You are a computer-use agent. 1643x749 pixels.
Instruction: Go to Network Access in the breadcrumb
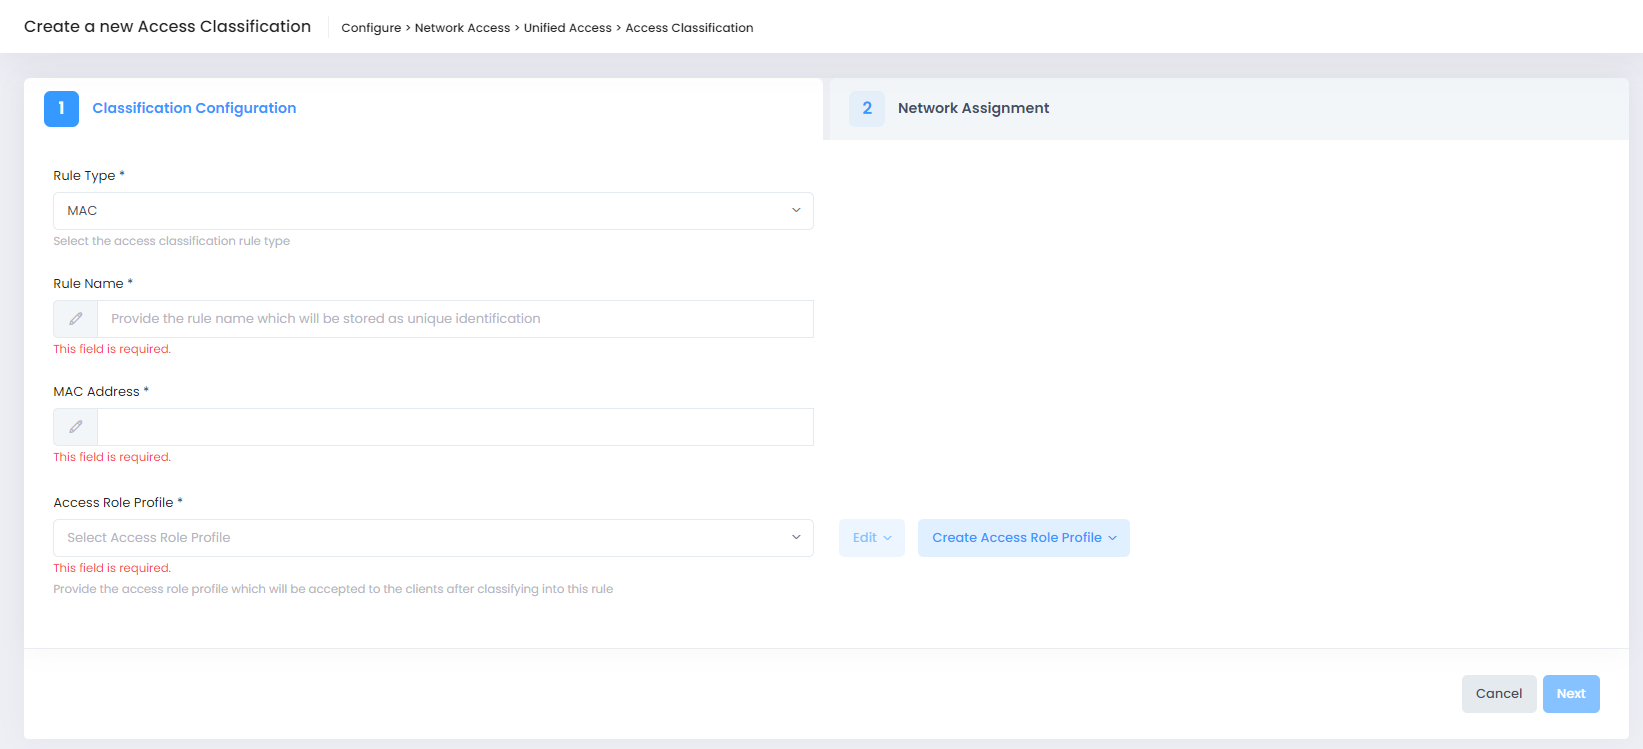[462, 28]
